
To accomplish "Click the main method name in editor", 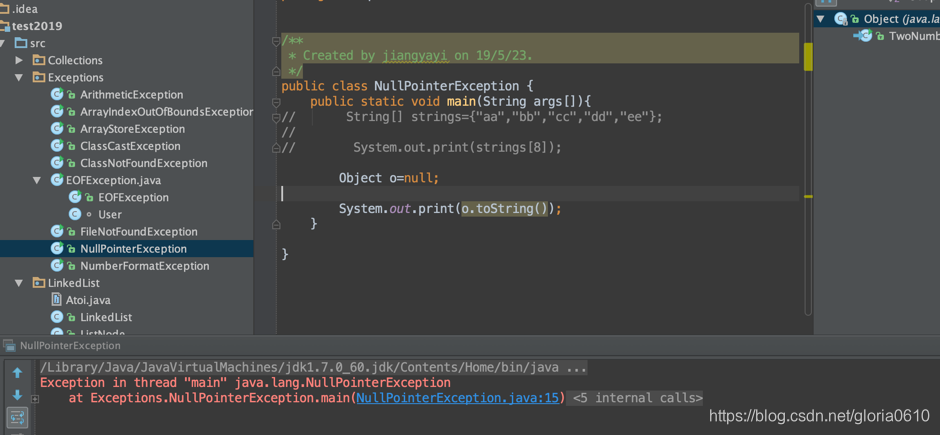I will click(x=461, y=101).
